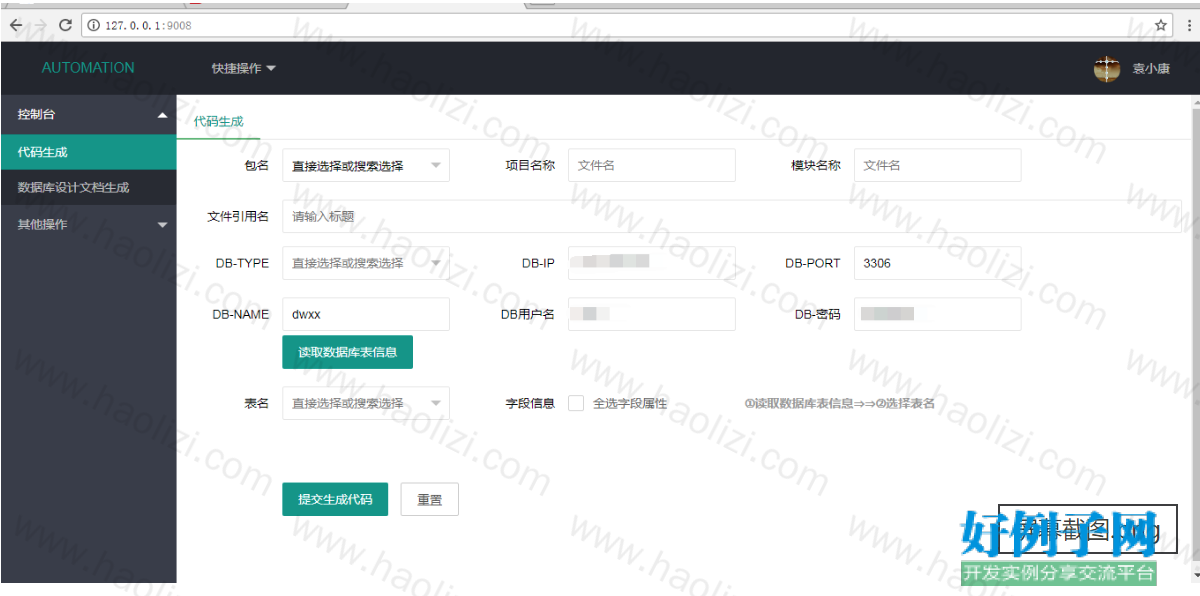Click the 读取数据库表信息 button
Screen dimensions: 1200x596
tap(348, 352)
